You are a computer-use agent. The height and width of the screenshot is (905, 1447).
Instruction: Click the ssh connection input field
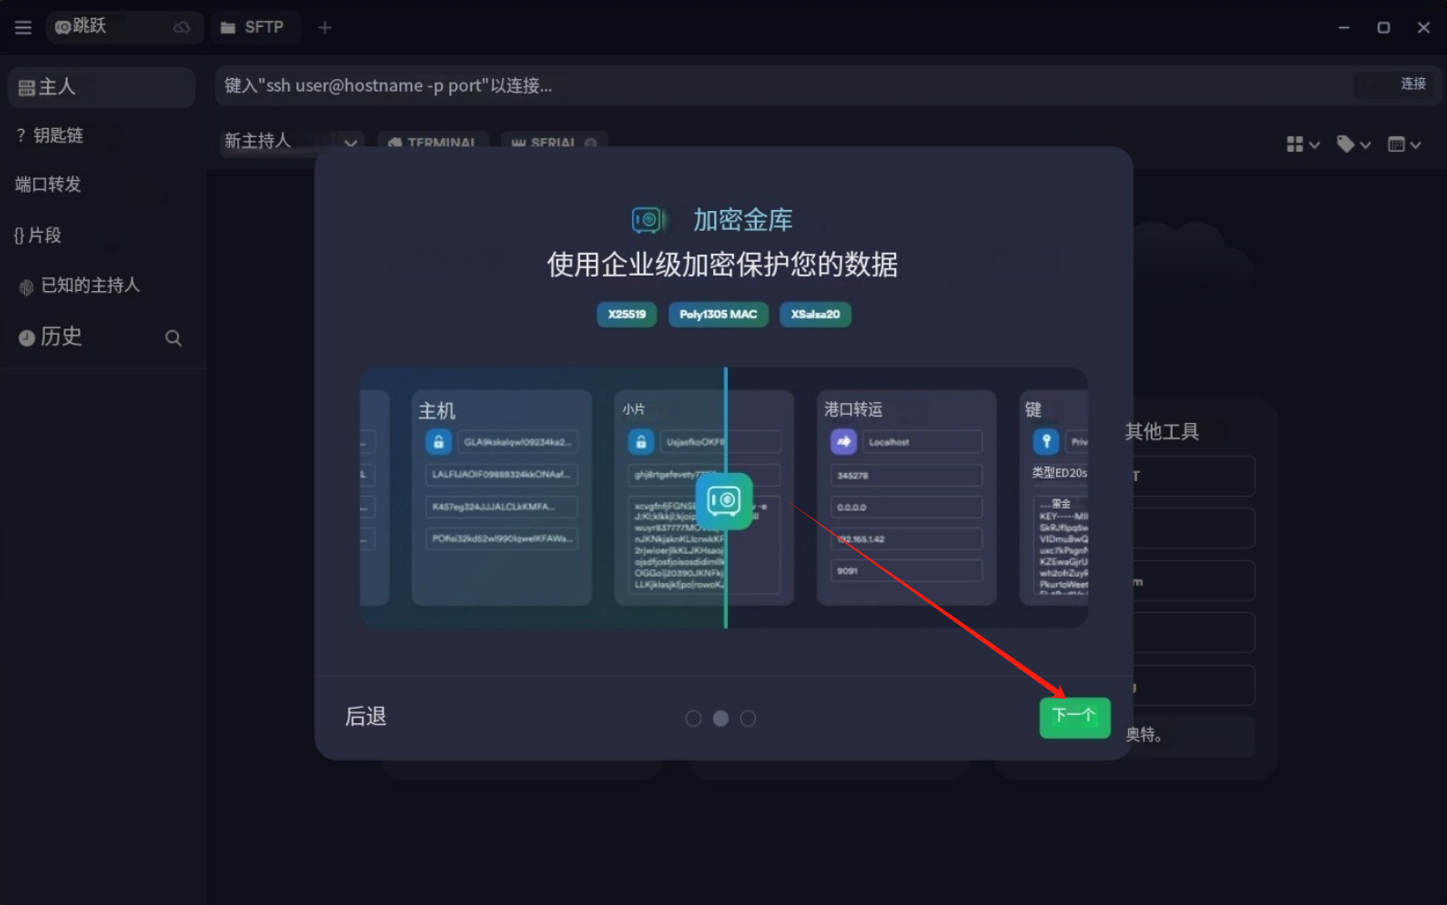click(x=780, y=86)
